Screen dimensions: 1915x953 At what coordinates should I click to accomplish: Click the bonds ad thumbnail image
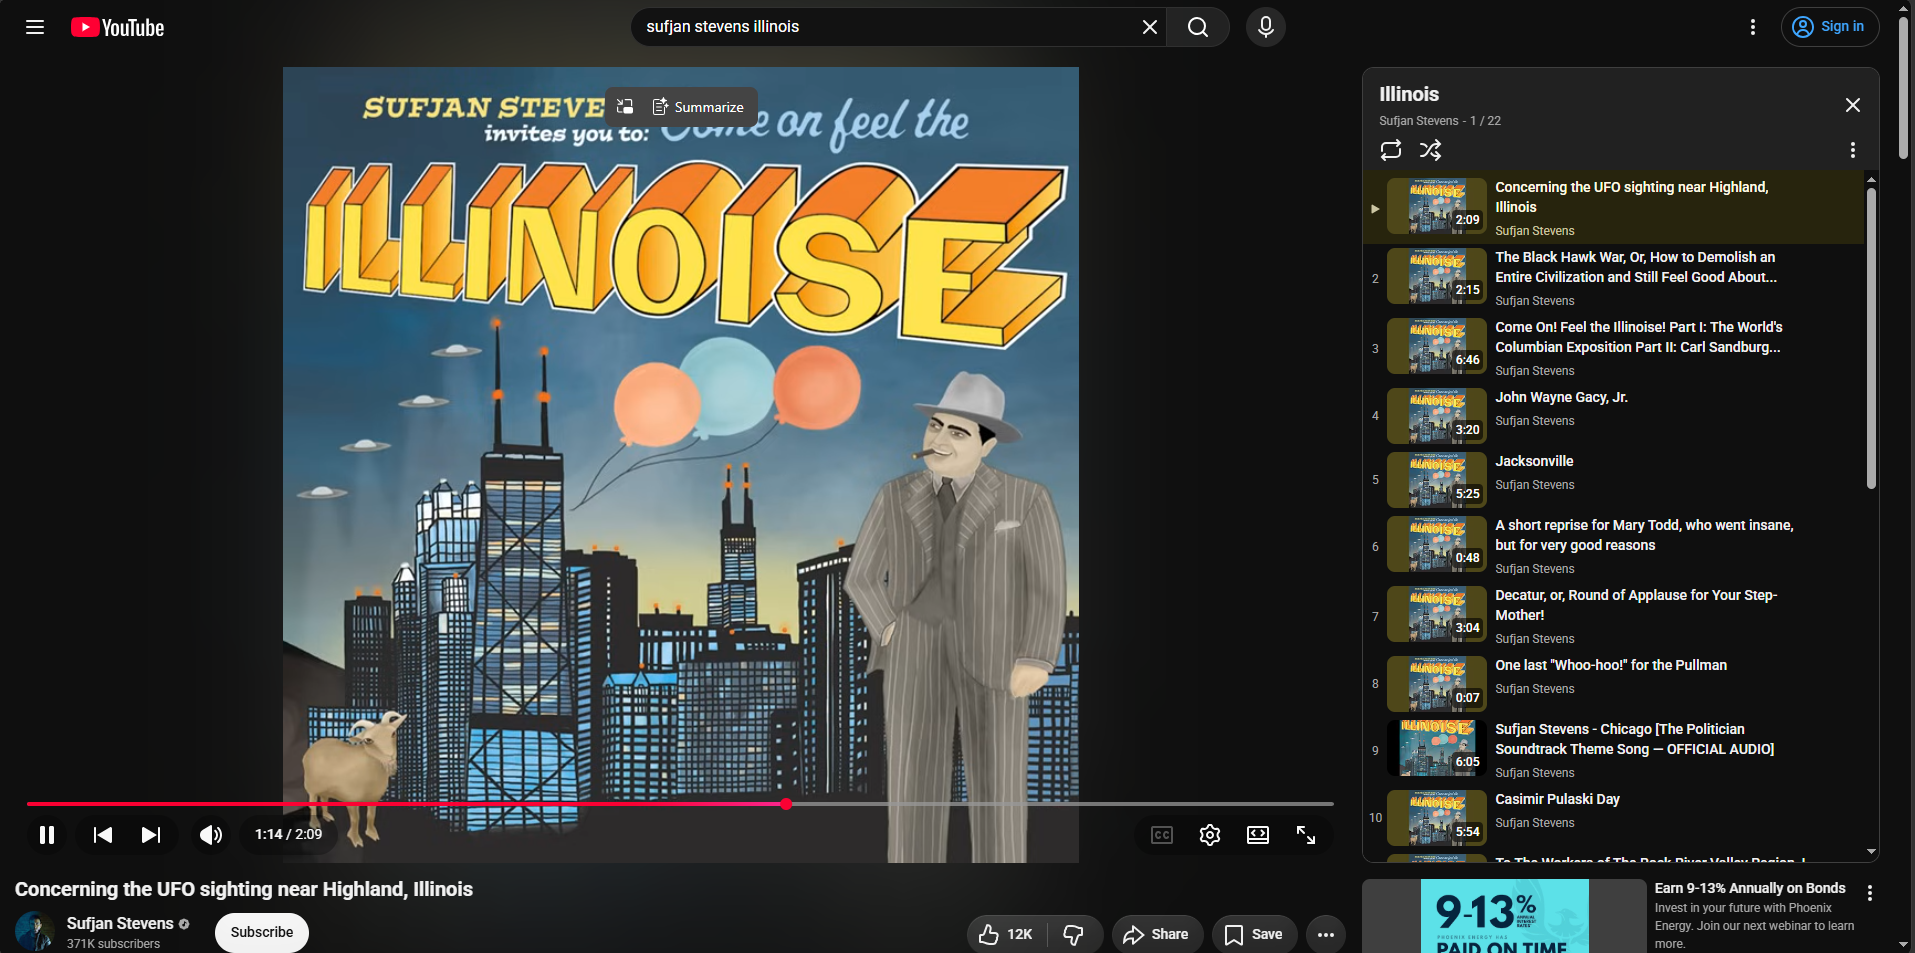pos(1504,916)
